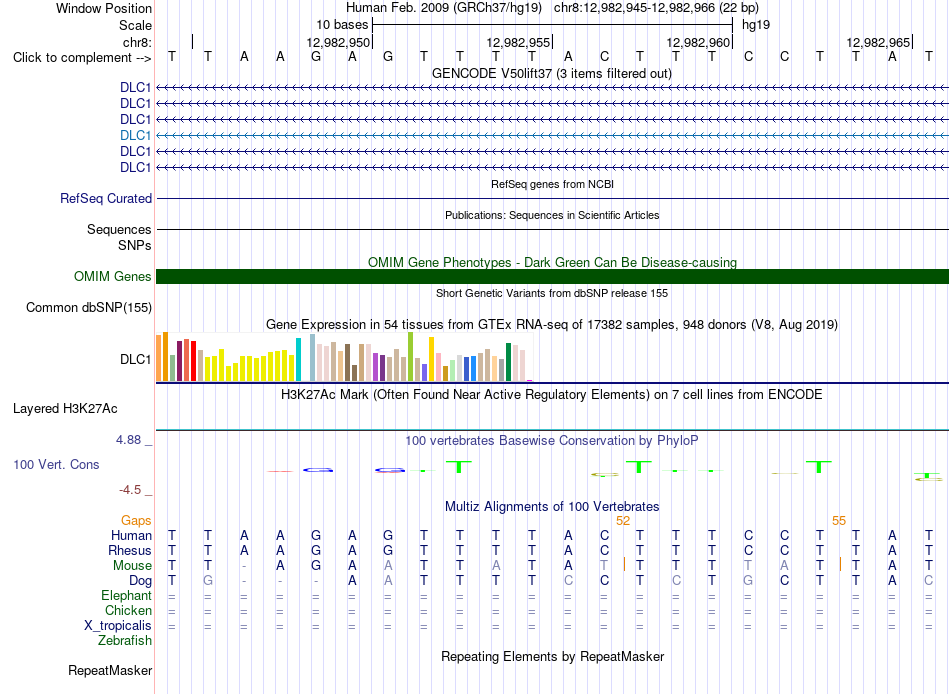Select the Zebrafish species label
Image resolution: width=950 pixels, height=694 pixels.
125,640
